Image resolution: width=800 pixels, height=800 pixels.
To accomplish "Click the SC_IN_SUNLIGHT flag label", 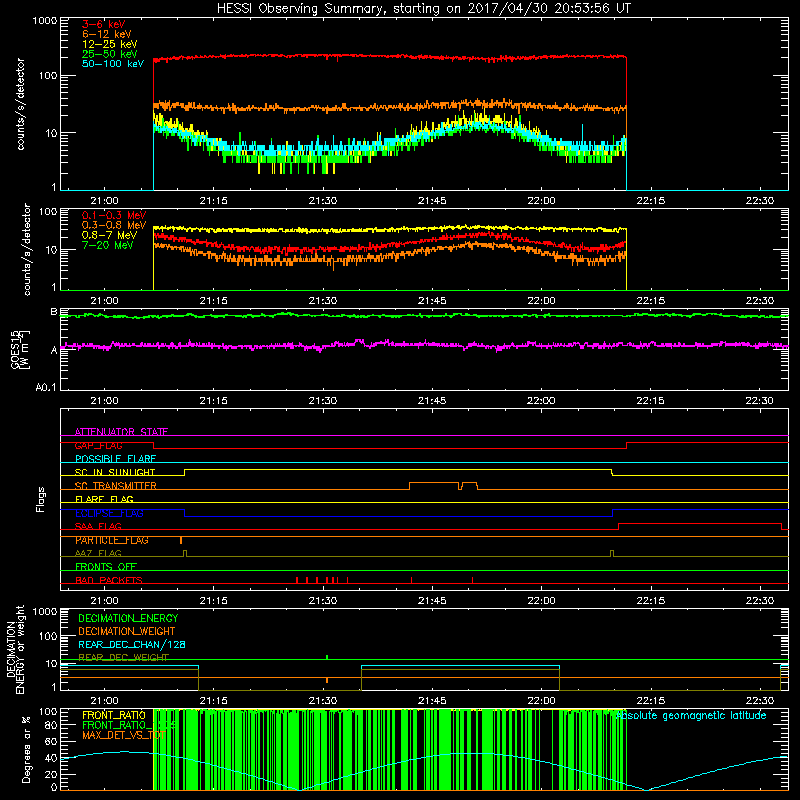I will 115,472.
